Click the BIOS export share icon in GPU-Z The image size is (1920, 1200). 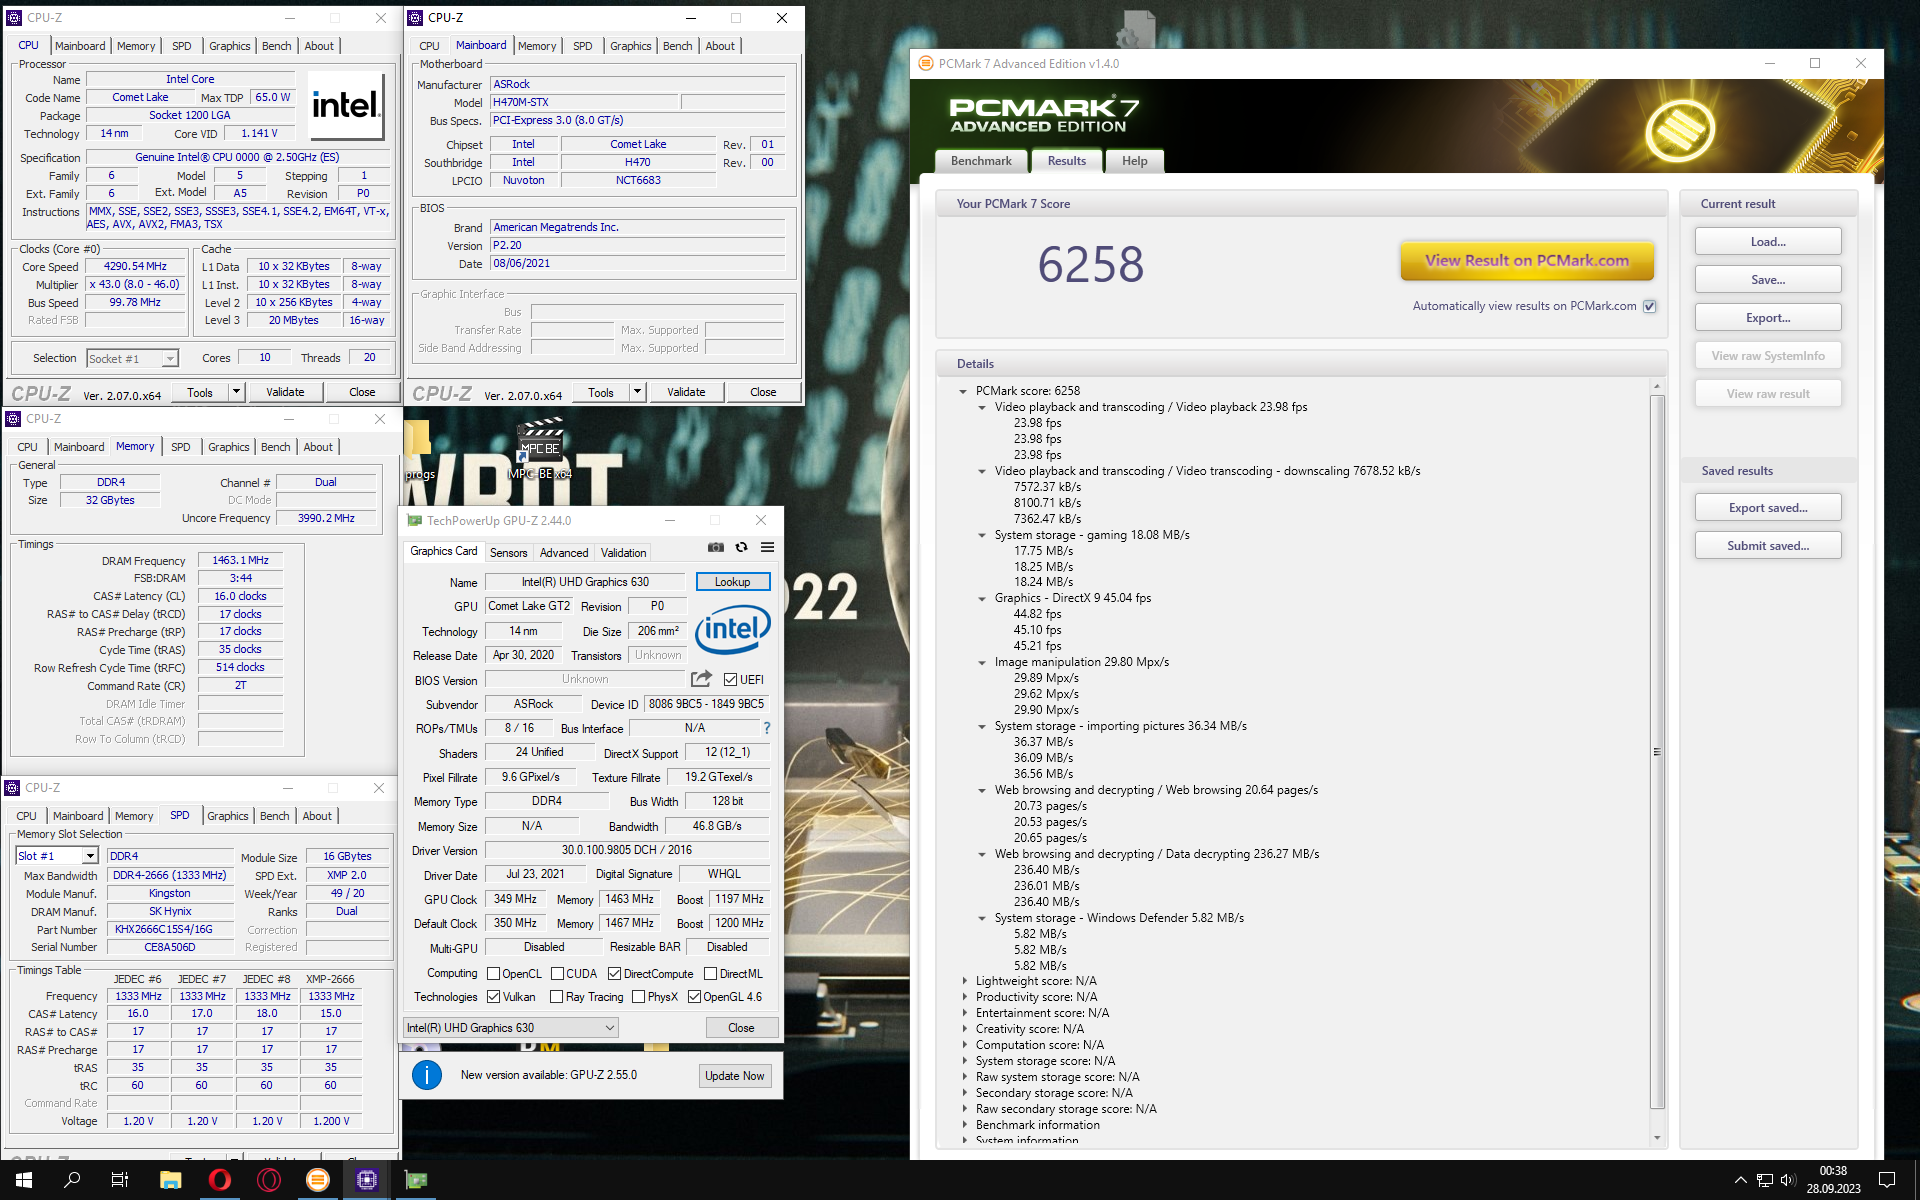[701, 679]
